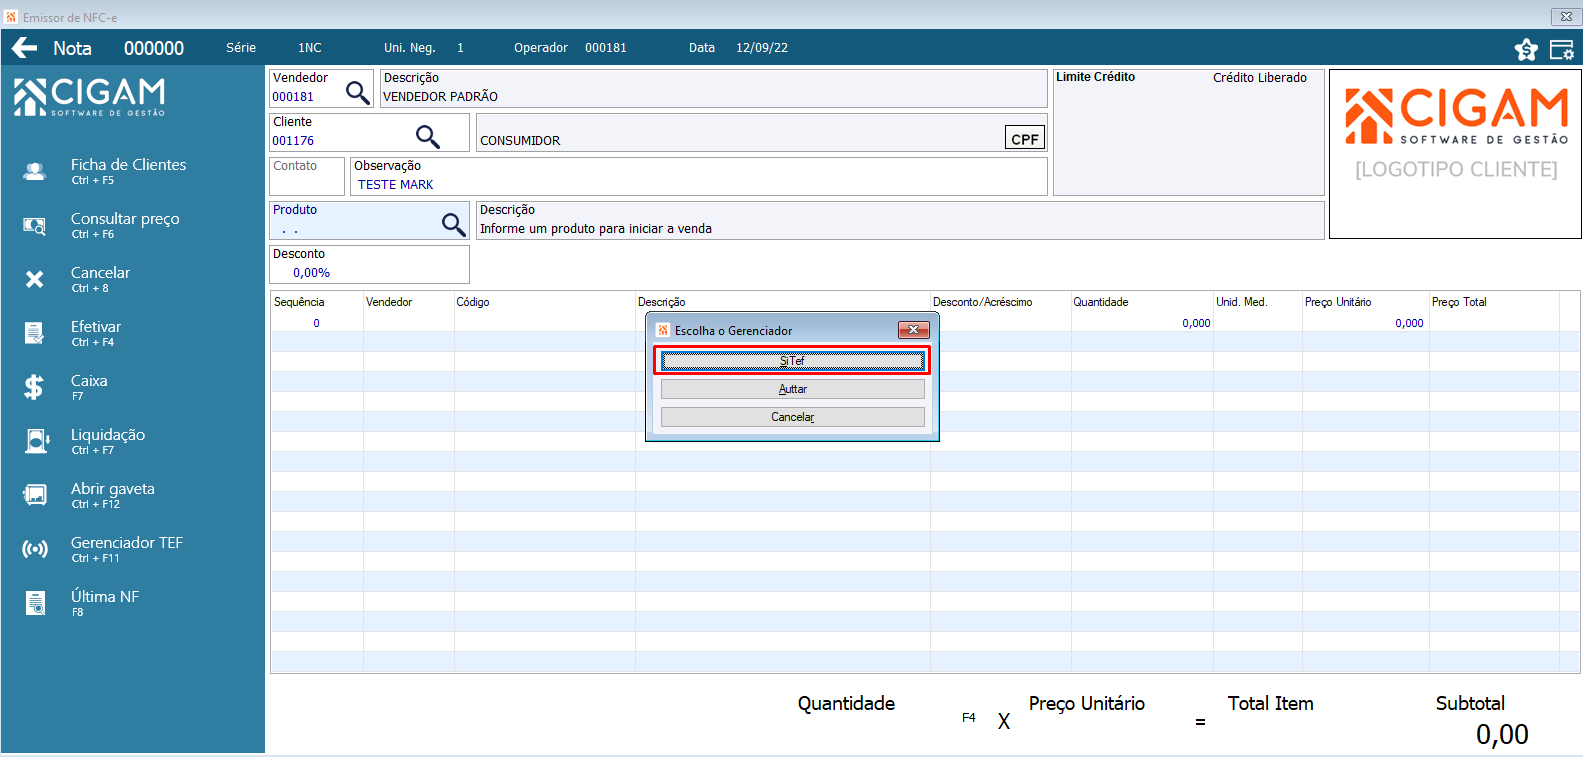Click the Total Item label
Image resolution: width=1583 pixels, height=757 pixels.
pyautogui.click(x=1271, y=704)
